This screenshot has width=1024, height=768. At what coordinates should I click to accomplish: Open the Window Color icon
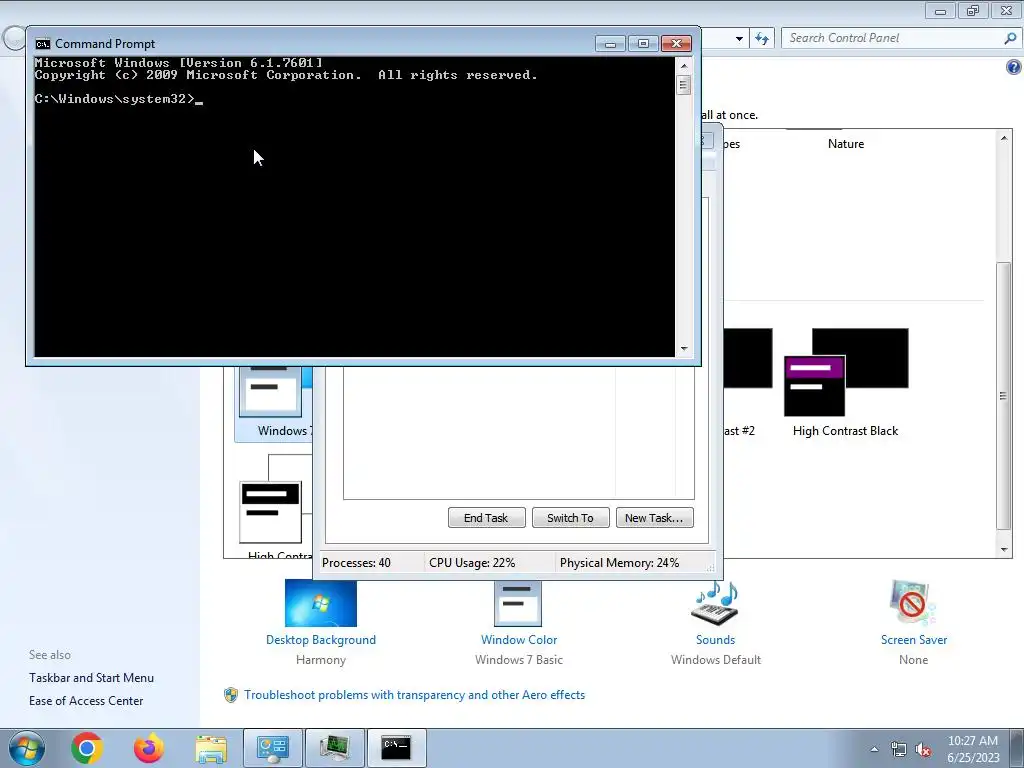(x=518, y=603)
